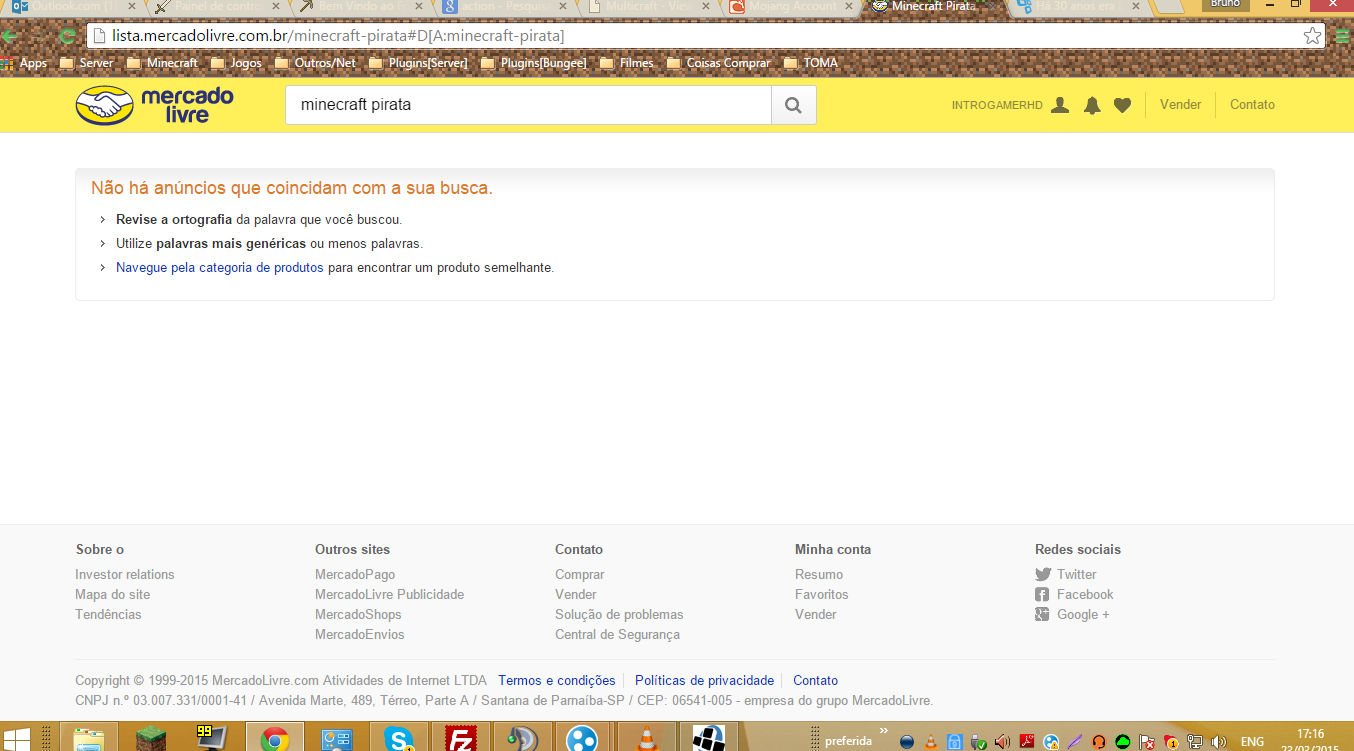Image resolution: width=1354 pixels, height=751 pixels.
Task: Open Central de Segurança footer link
Action: (617, 634)
